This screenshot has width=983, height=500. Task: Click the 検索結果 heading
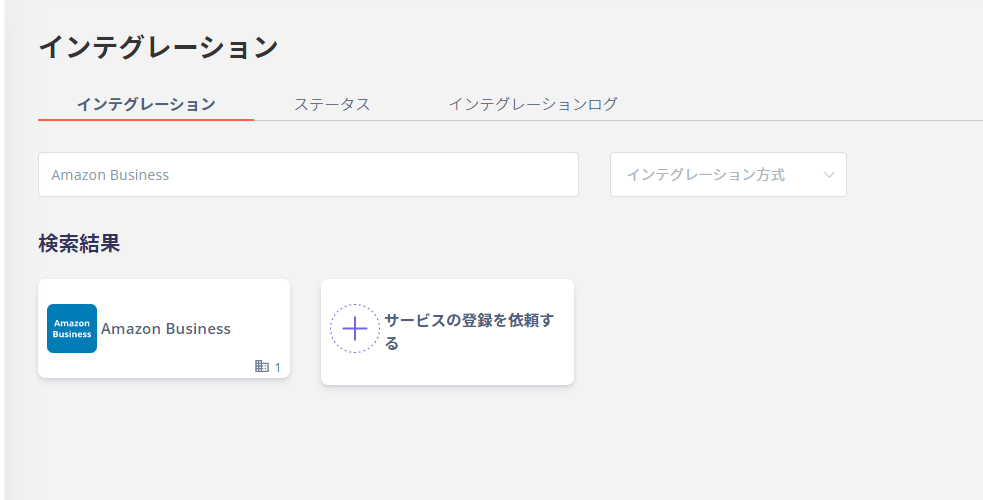click(79, 243)
